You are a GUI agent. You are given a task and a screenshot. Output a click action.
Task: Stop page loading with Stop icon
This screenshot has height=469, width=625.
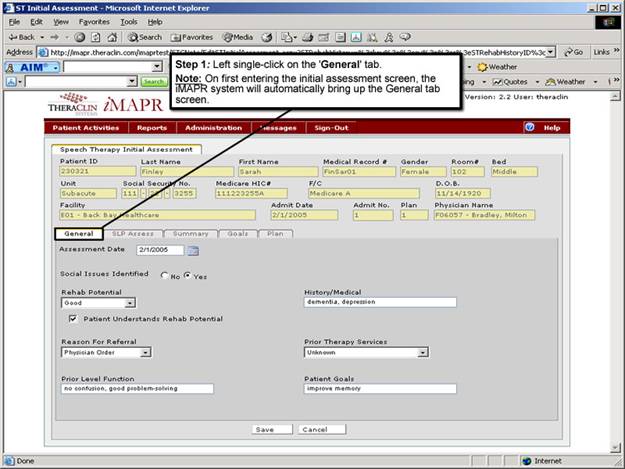point(80,37)
